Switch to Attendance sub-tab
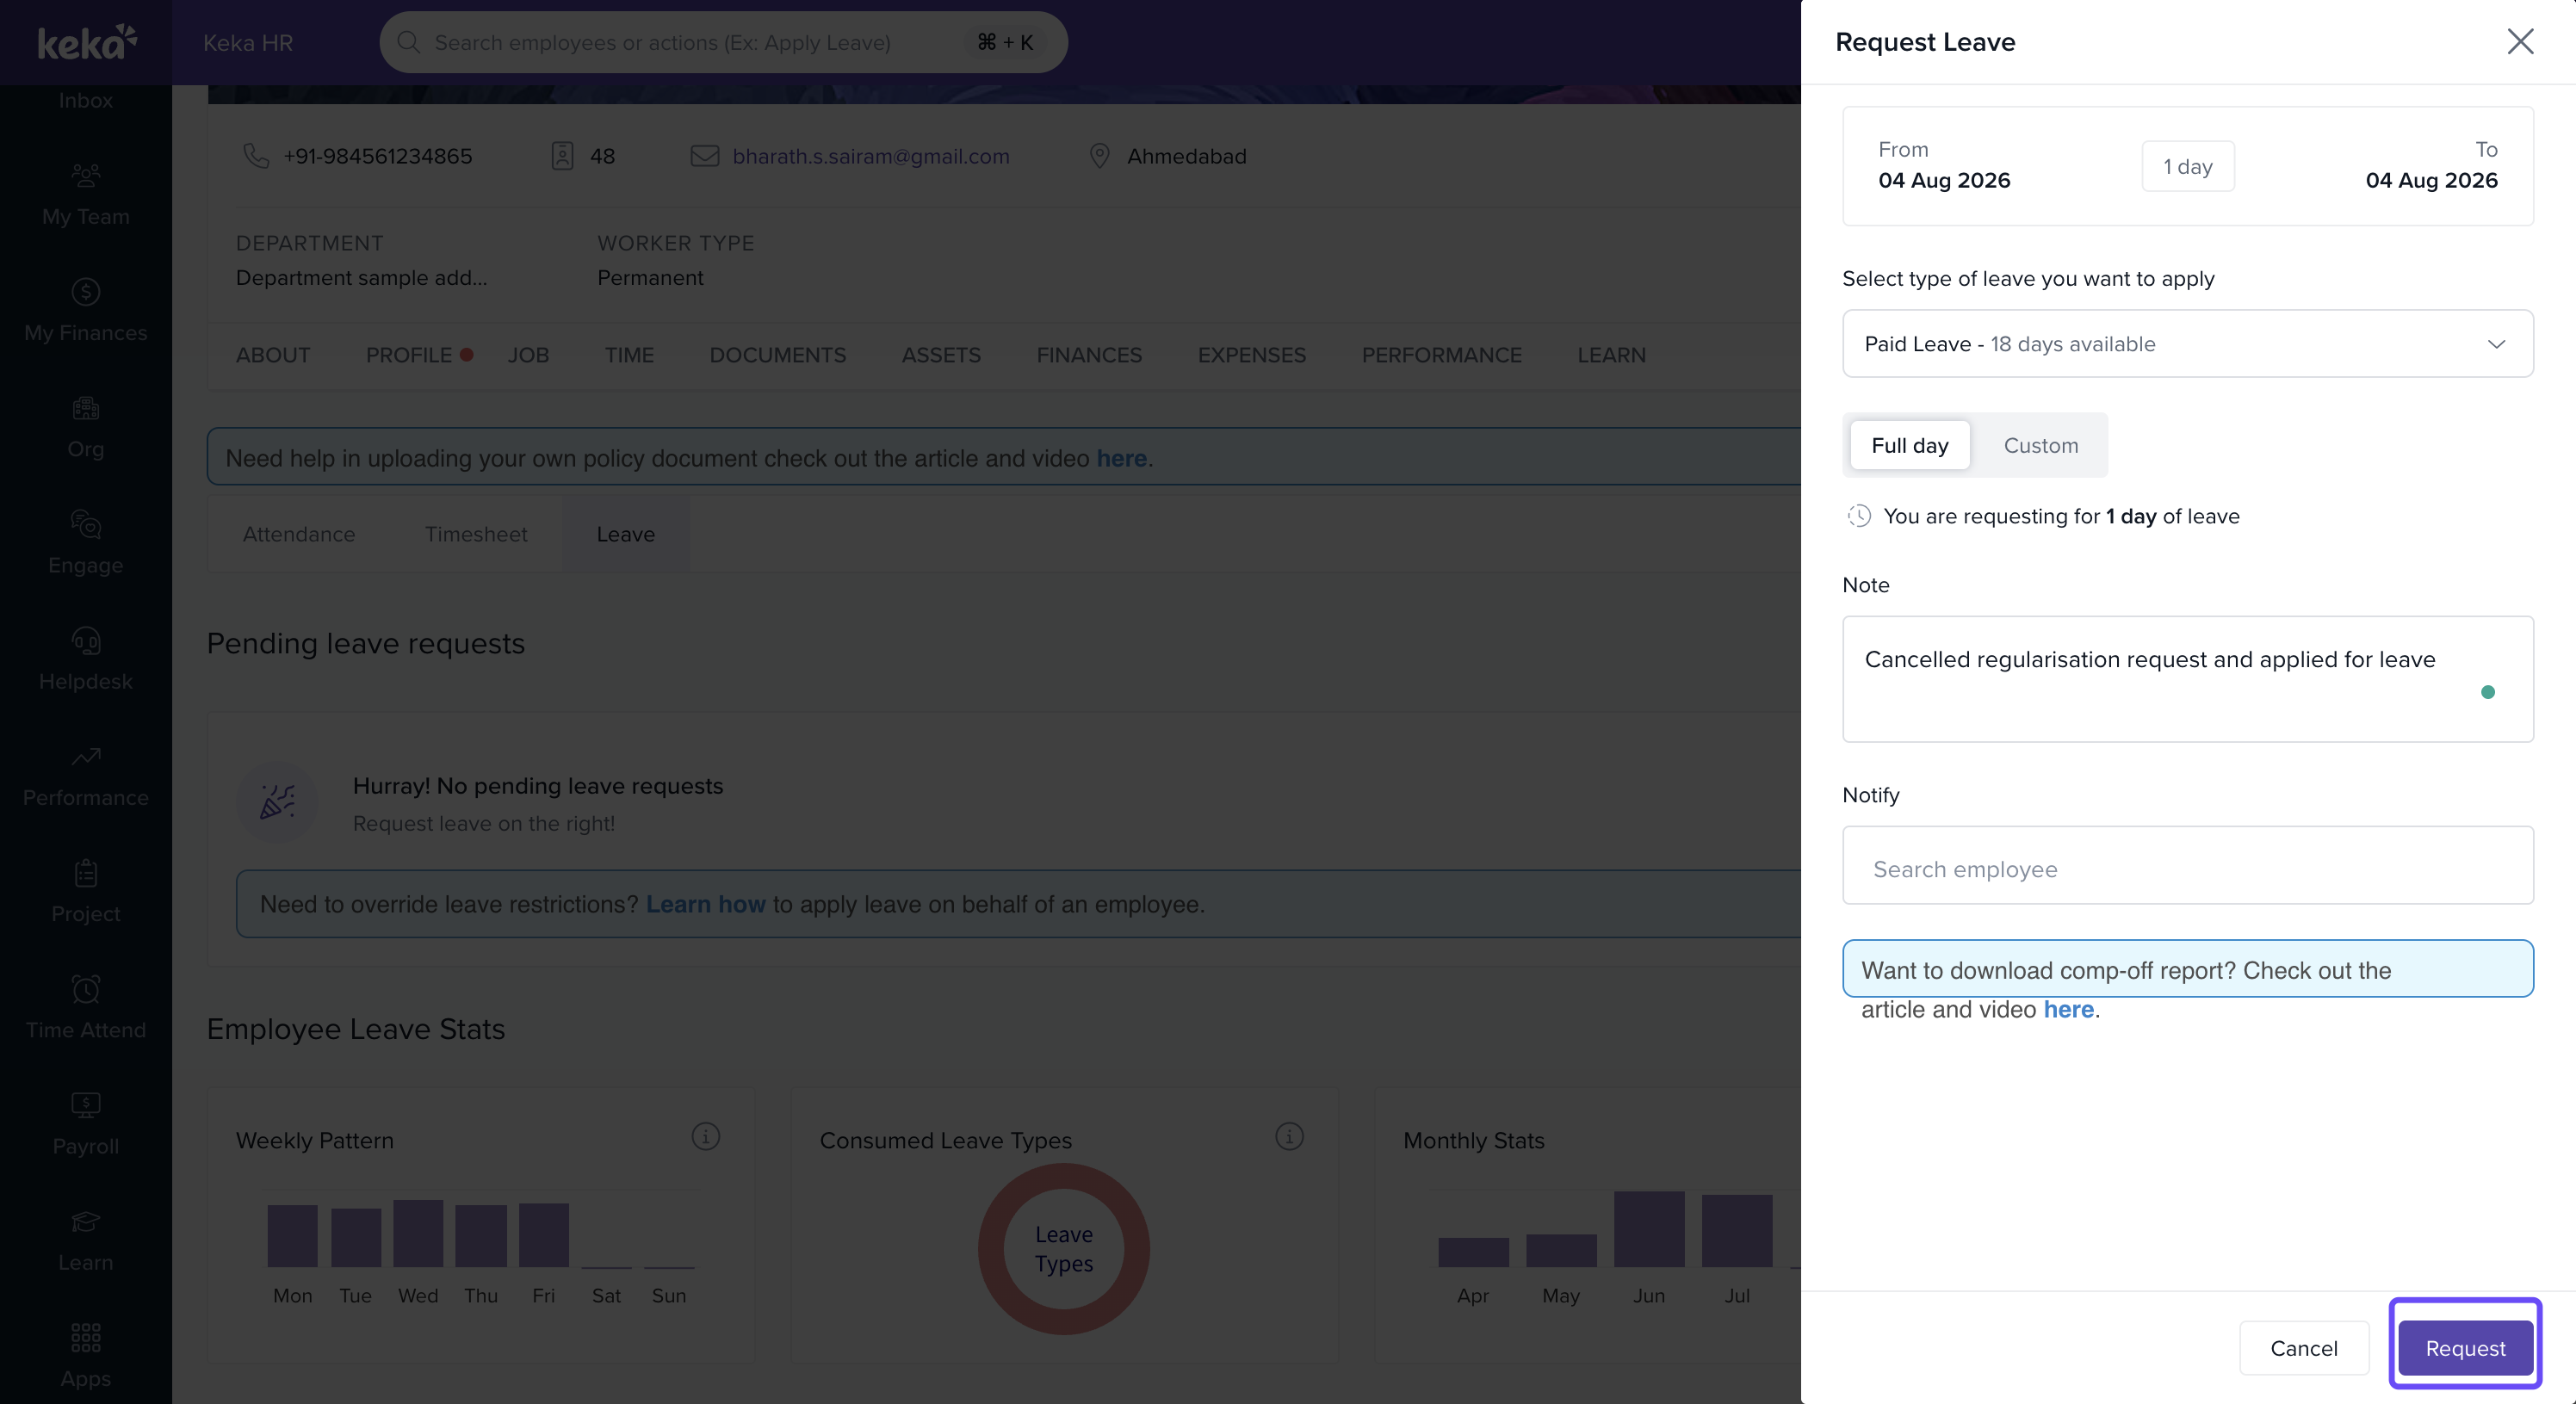Screen dimensions: 2576x1404 (x=299, y=534)
